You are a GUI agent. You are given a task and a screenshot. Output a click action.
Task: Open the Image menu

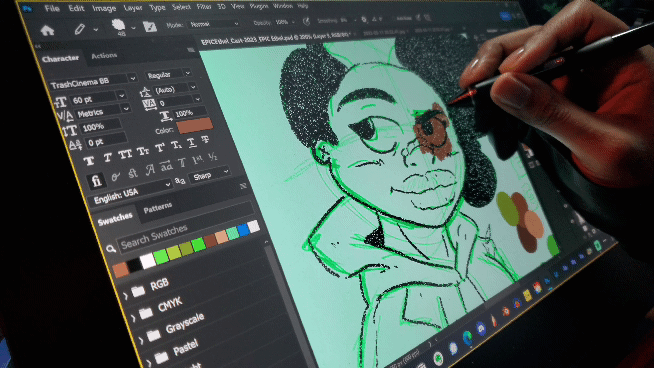pos(104,8)
